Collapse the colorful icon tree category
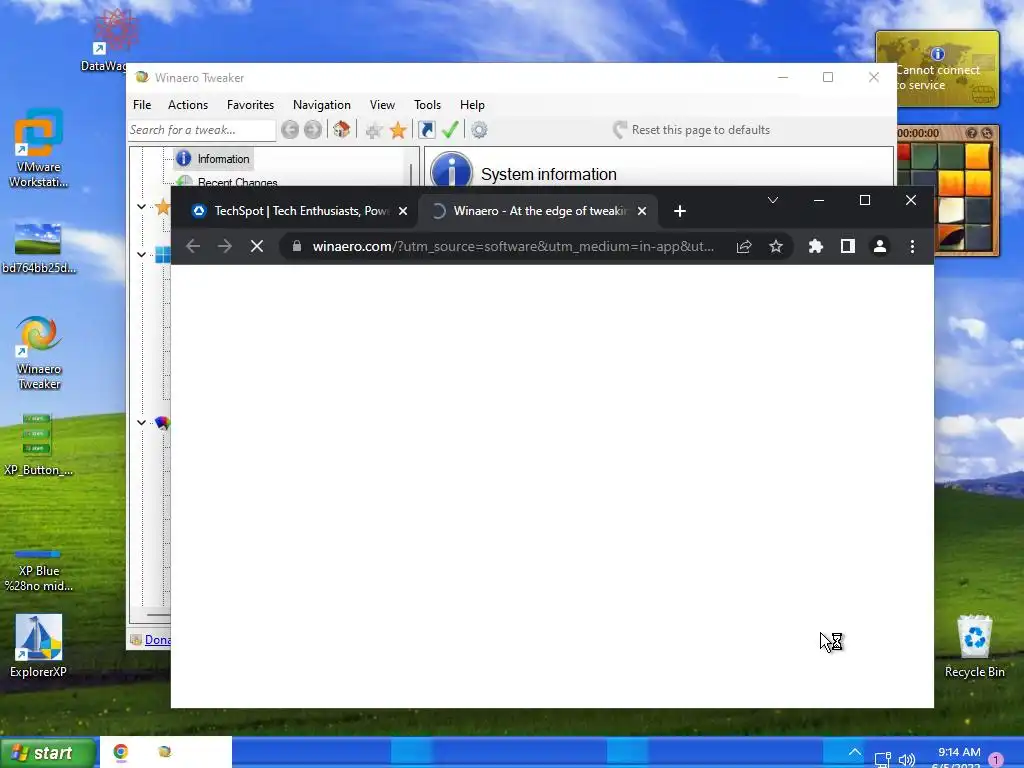This screenshot has width=1024, height=768. 141,423
